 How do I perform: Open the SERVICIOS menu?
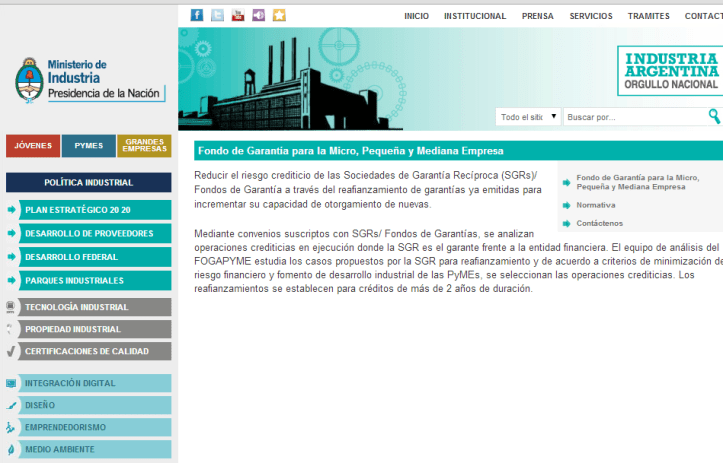pyautogui.click(x=591, y=16)
